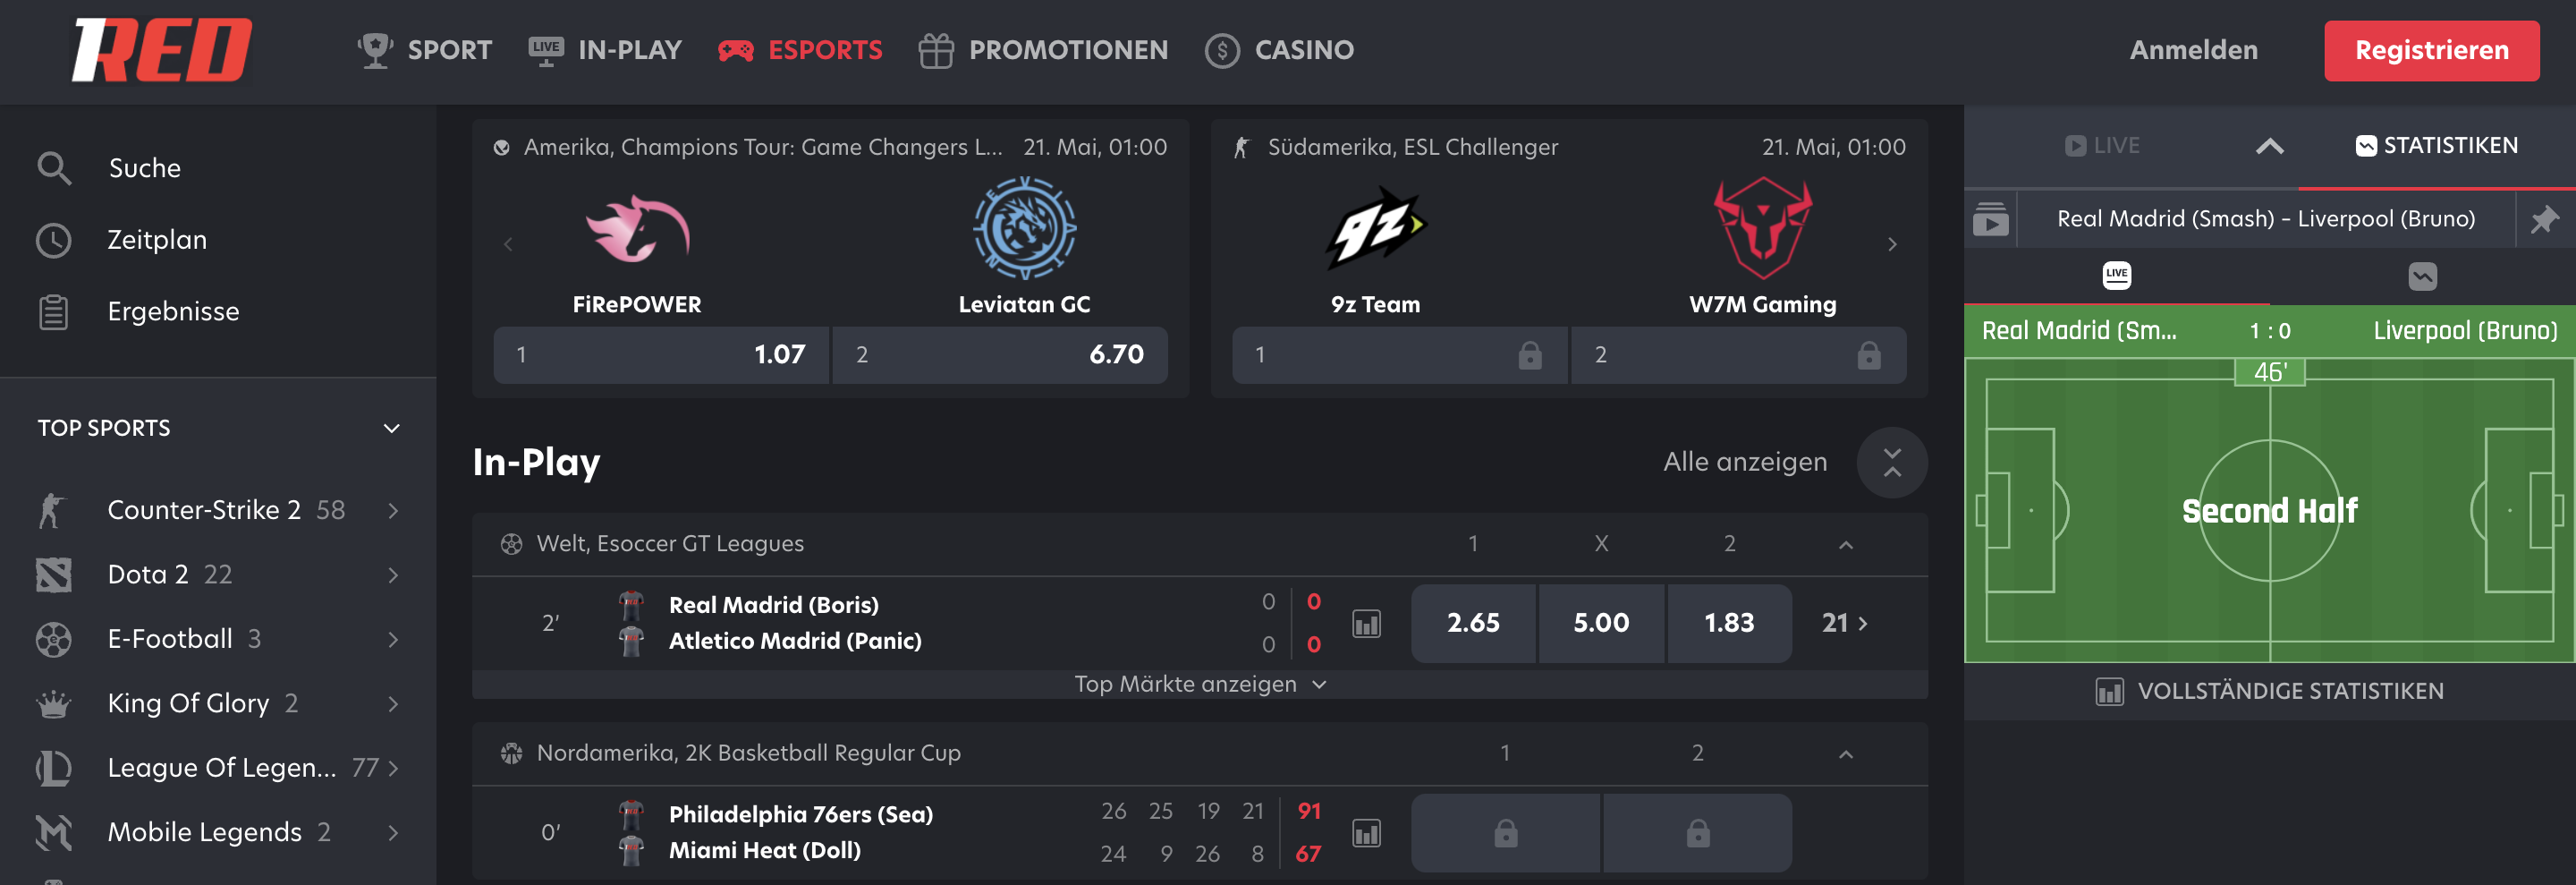
Task: Select the W7M Gaming team logo
Action: [1762, 228]
